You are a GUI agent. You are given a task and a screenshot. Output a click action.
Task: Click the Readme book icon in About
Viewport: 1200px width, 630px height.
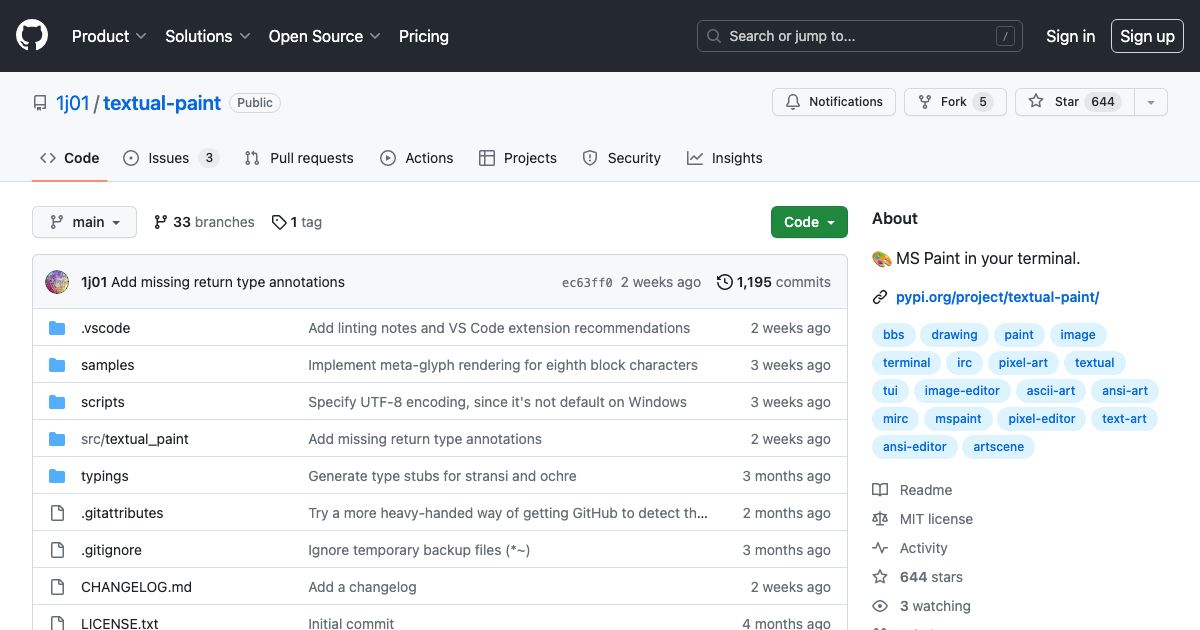tap(880, 489)
